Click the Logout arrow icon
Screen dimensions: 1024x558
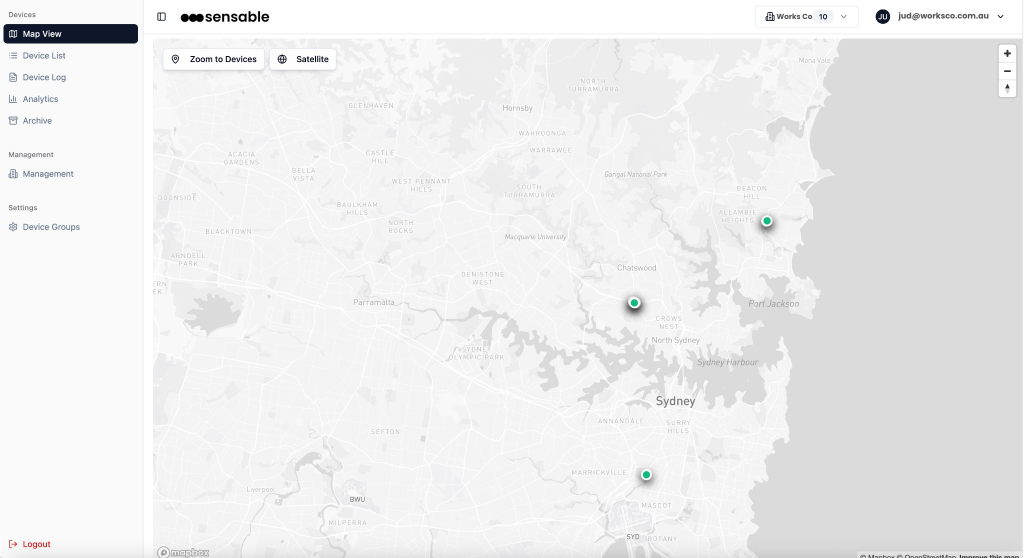coord(13,544)
